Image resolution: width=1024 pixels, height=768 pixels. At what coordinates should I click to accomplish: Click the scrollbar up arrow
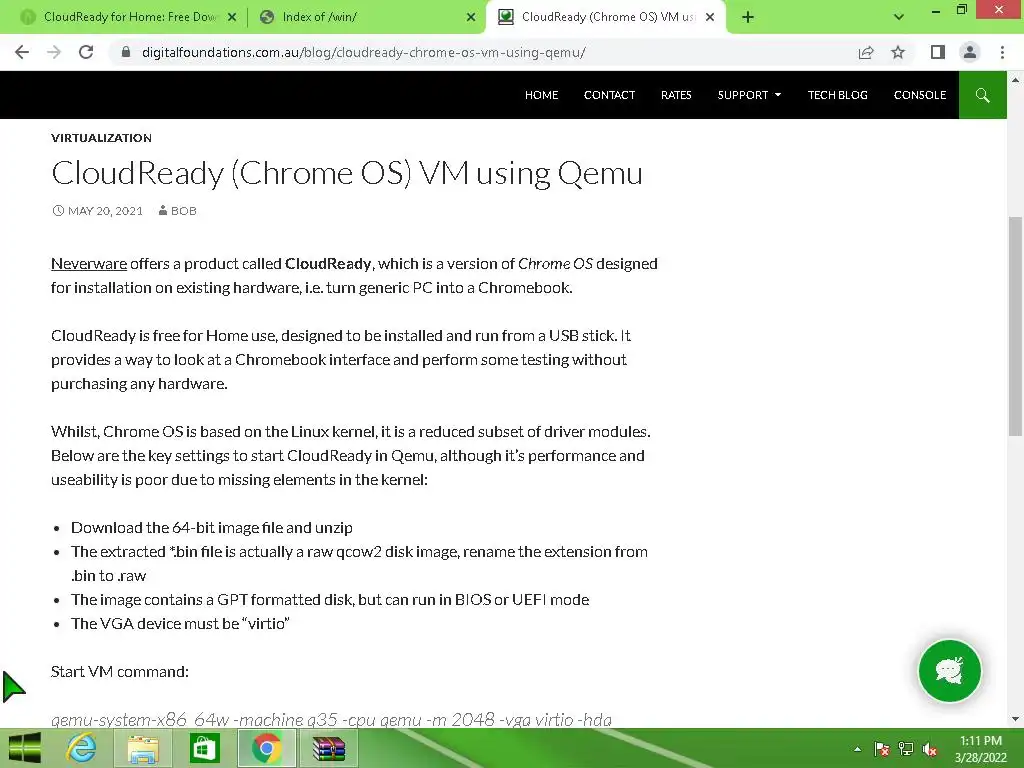click(1015, 80)
